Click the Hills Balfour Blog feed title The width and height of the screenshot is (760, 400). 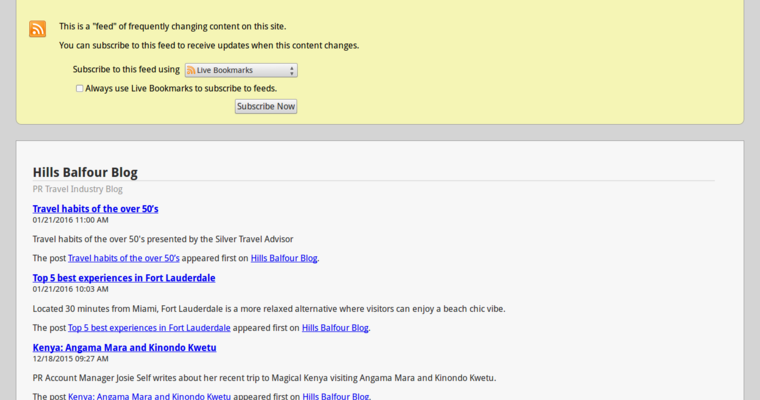(85, 173)
